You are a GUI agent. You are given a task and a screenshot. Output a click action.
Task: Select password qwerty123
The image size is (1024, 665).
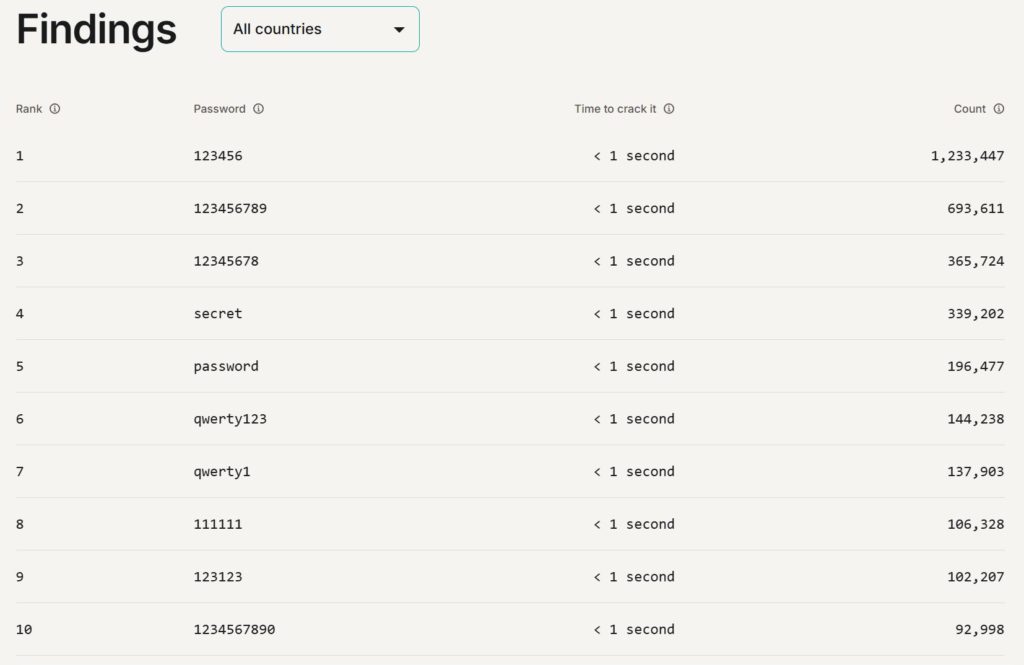pyautogui.click(x=230, y=419)
